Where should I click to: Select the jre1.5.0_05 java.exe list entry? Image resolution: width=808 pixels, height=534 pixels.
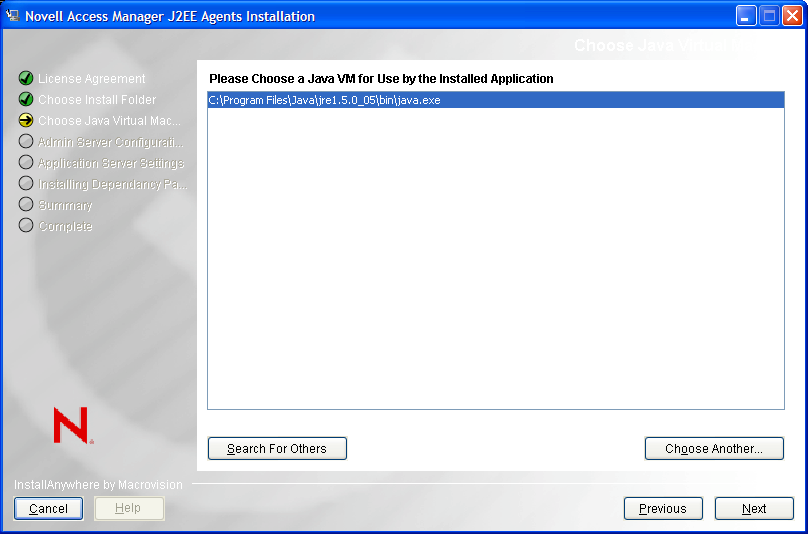click(496, 100)
